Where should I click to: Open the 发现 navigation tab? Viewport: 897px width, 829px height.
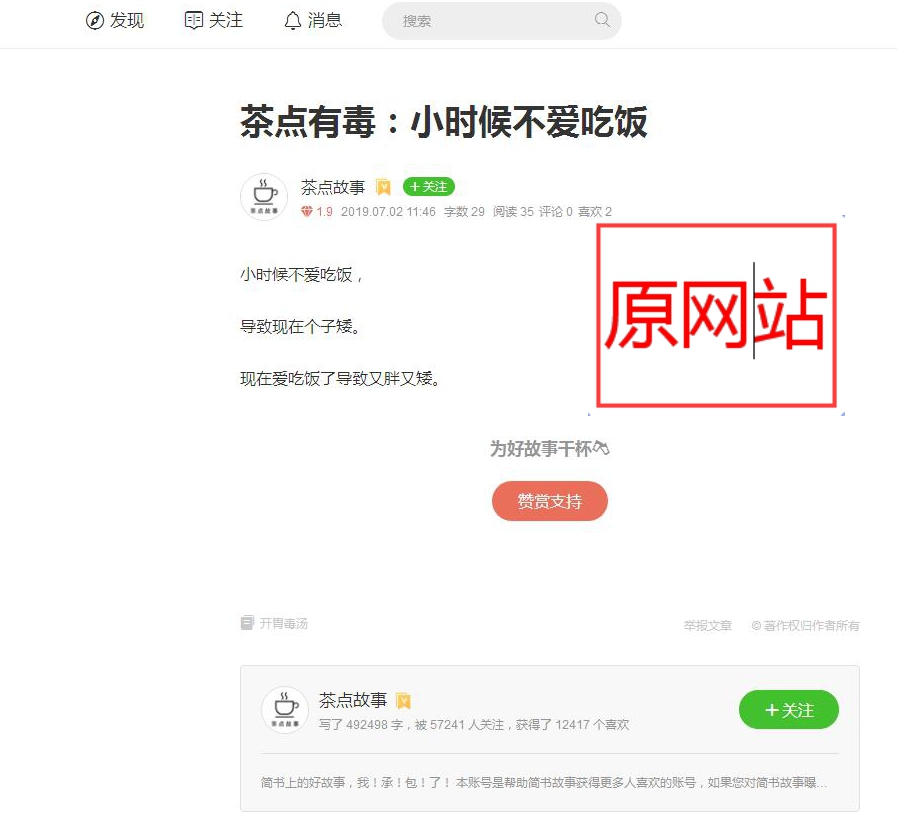point(114,21)
